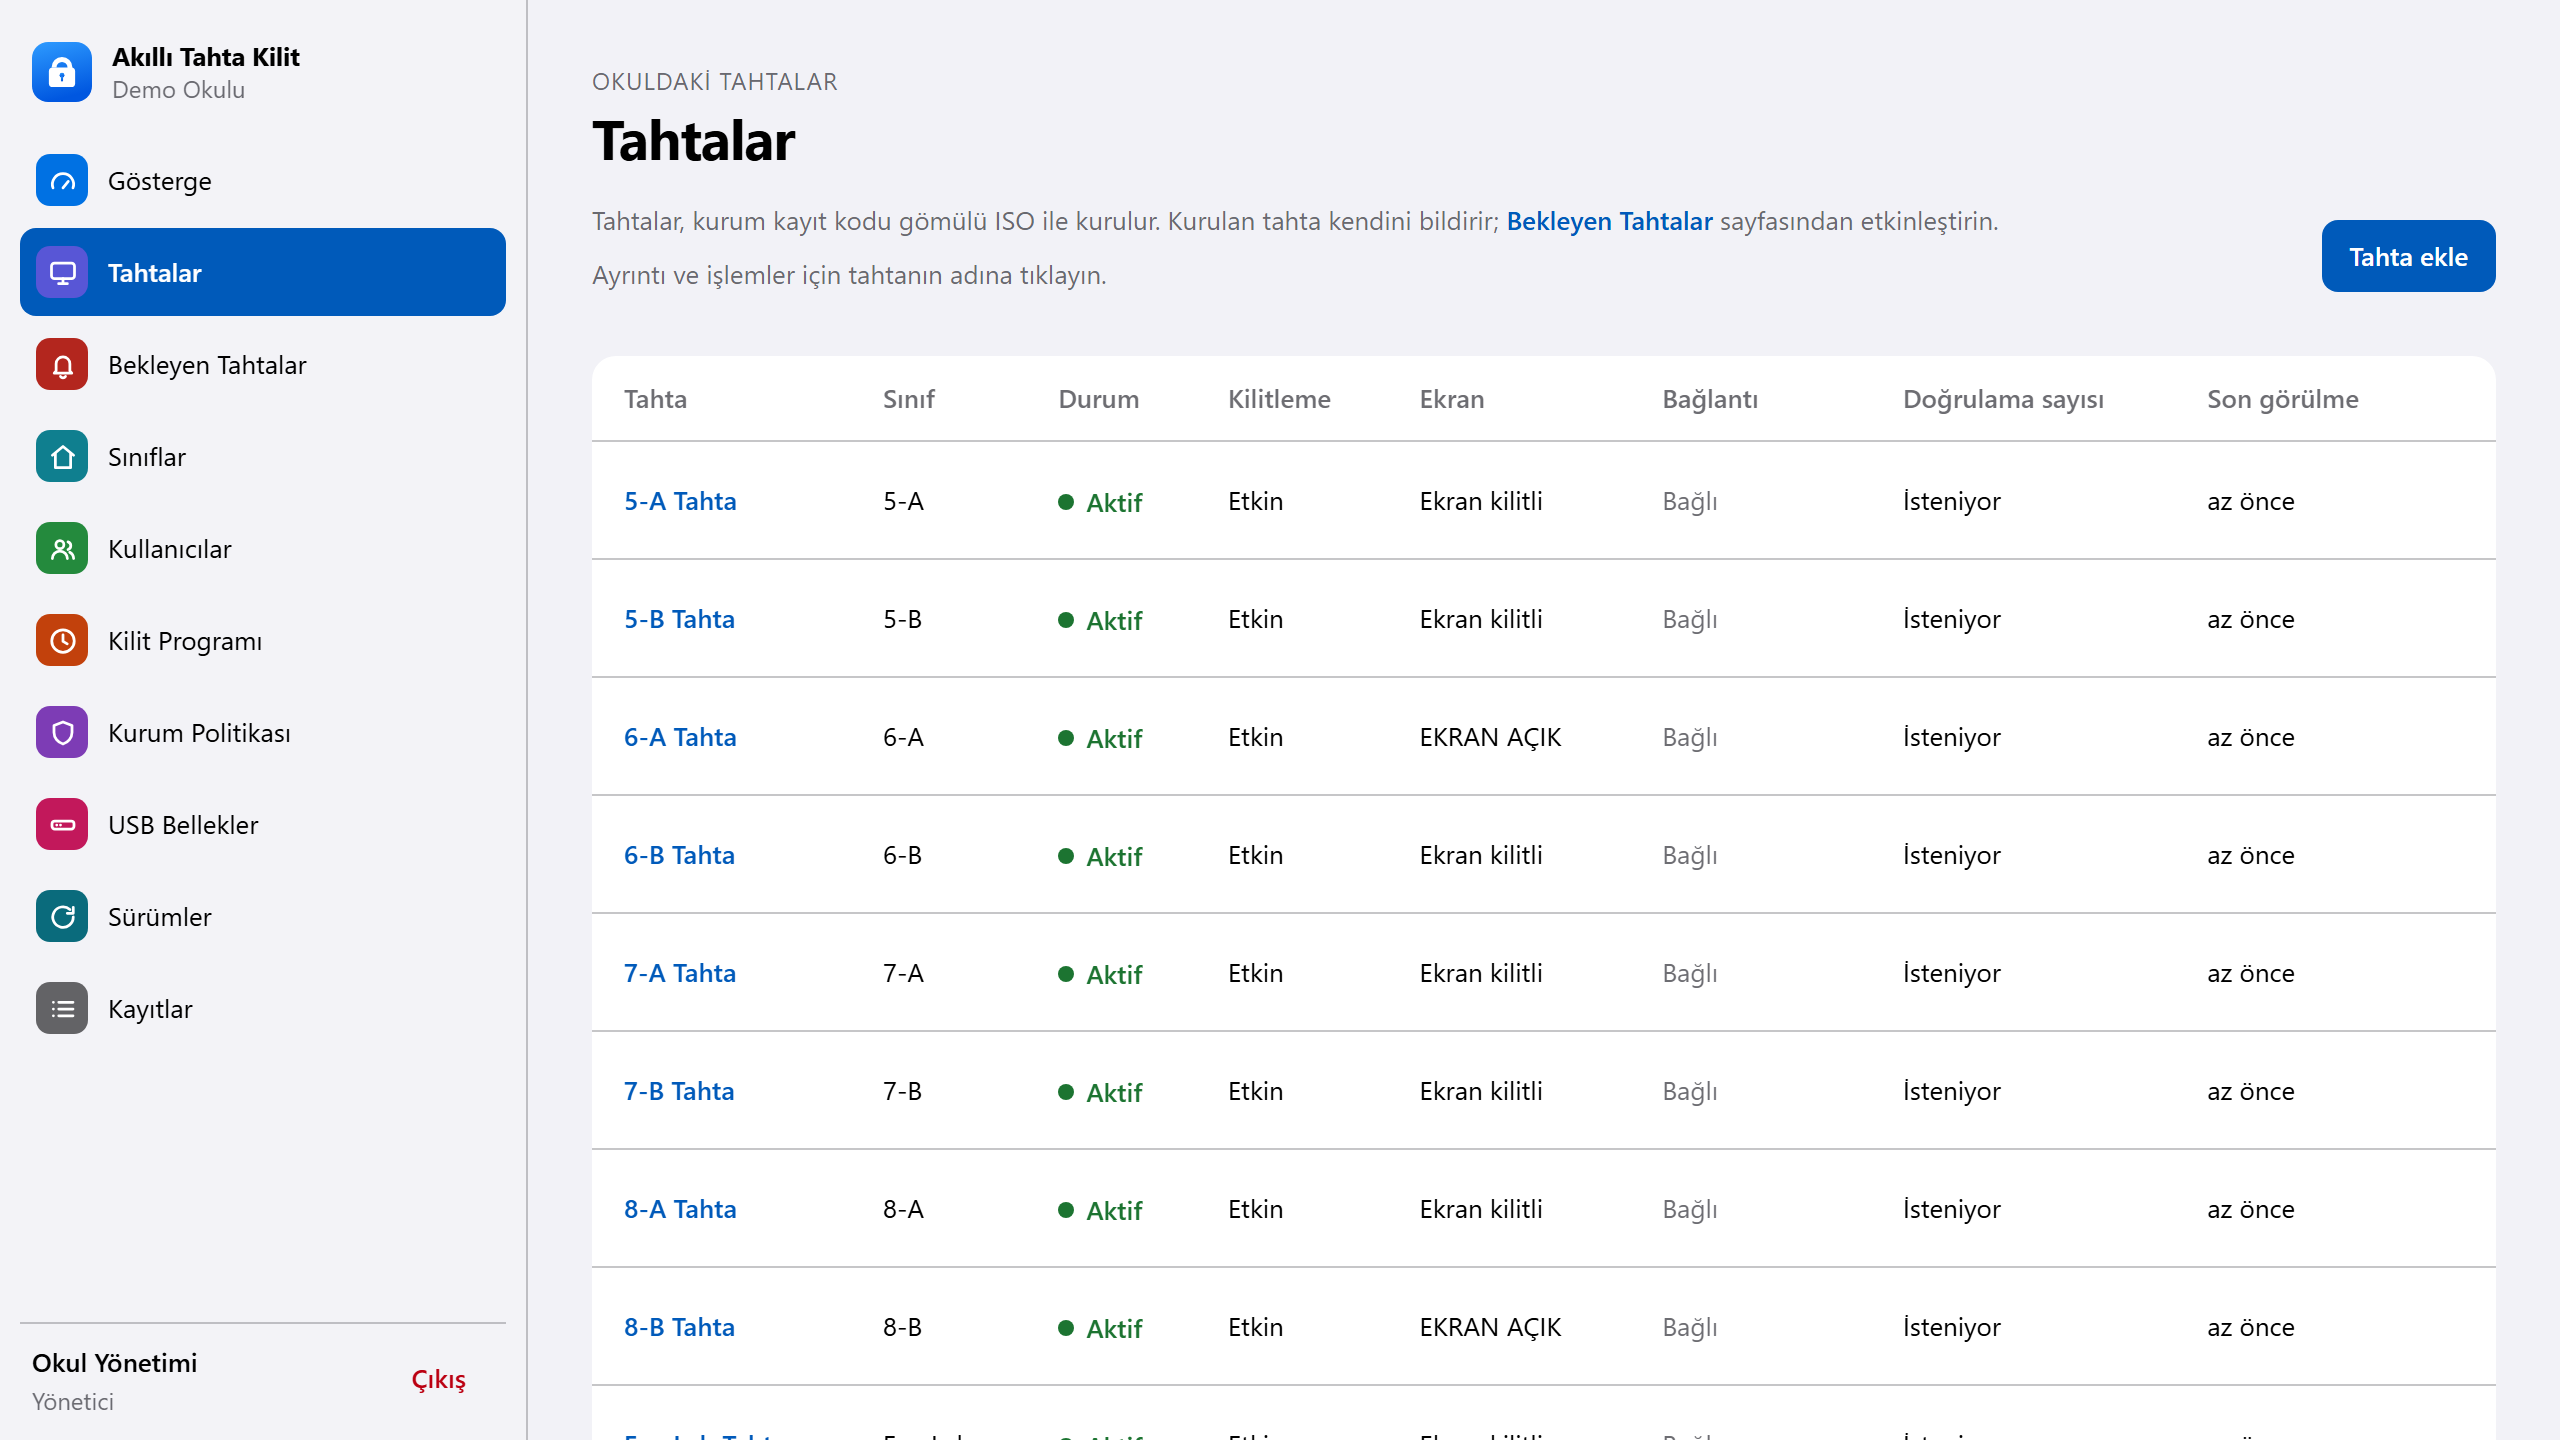
Task: Click the Tahta ekle button
Action: tap(2408, 257)
